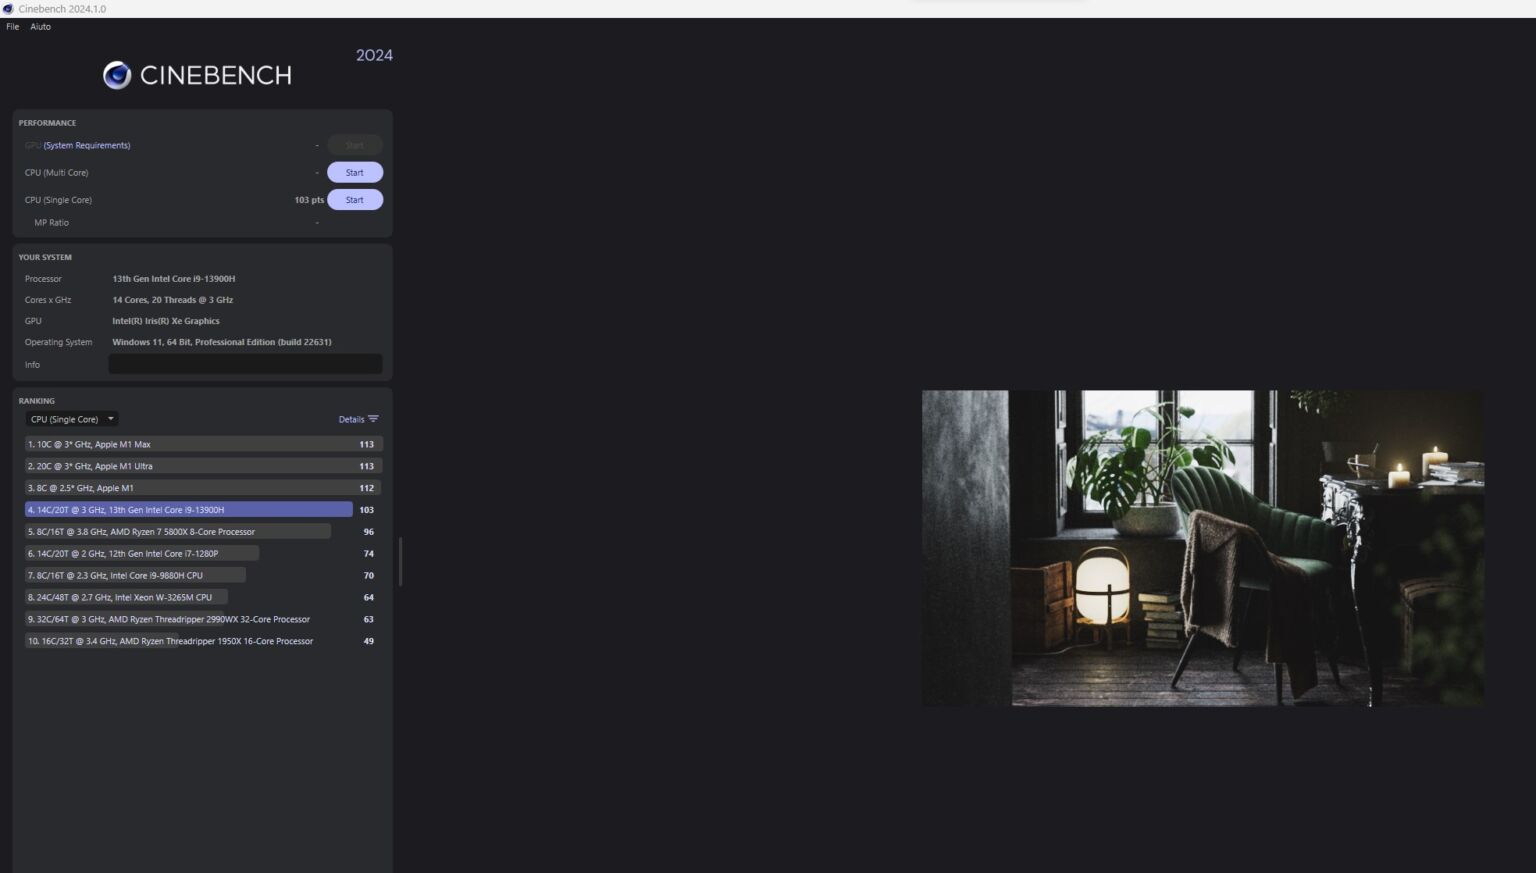The height and width of the screenshot is (873, 1536).
Task: Select ranking row 8C Apple M1
Action: coord(204,488)
